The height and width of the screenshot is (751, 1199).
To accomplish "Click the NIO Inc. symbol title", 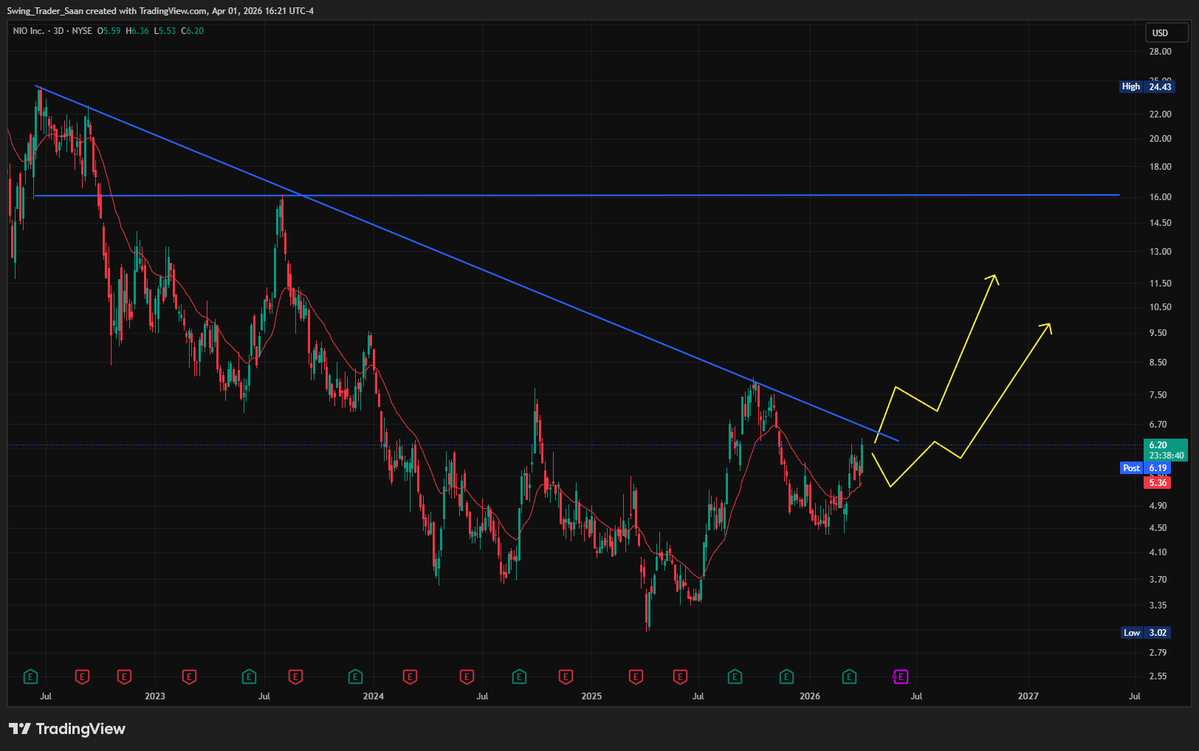I will click(28, 31).
